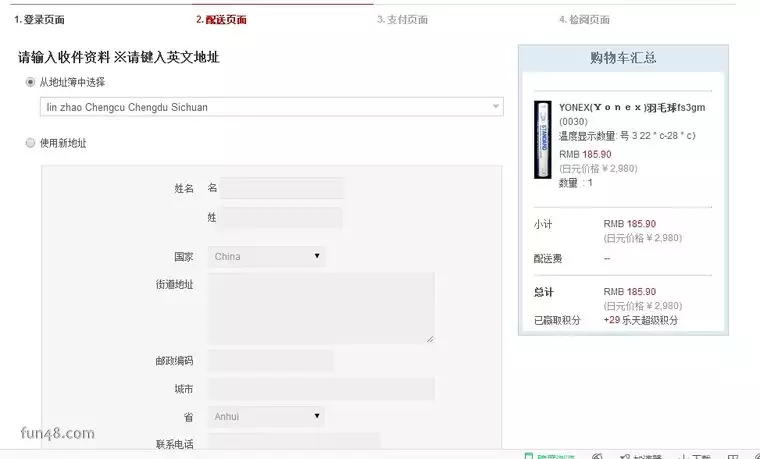
Task: Click the 总计 'RMB 185.90' total amount
Action: coord(630,292)
